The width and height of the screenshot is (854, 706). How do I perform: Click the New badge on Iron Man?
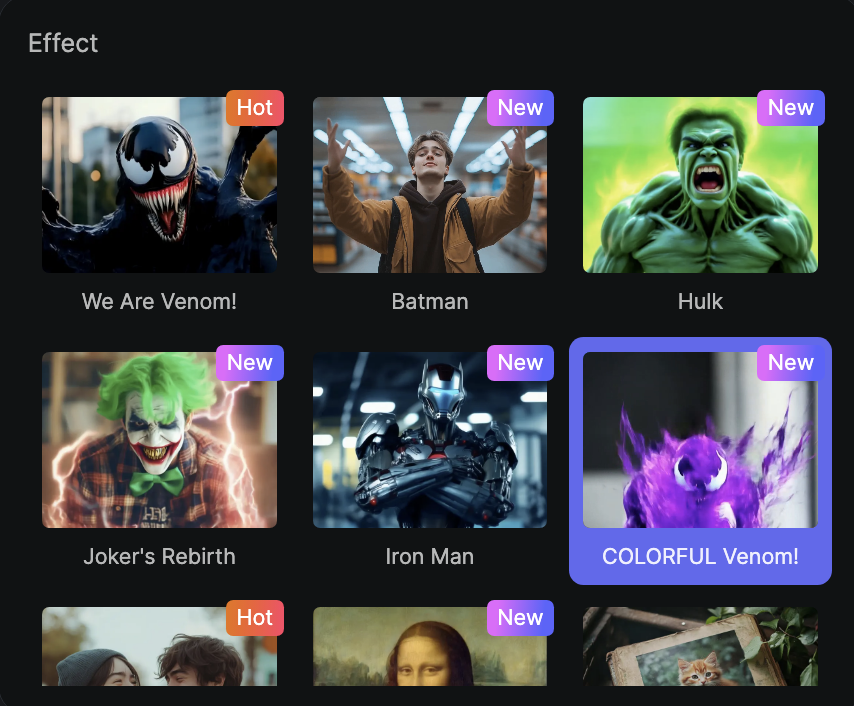[520, 363]
